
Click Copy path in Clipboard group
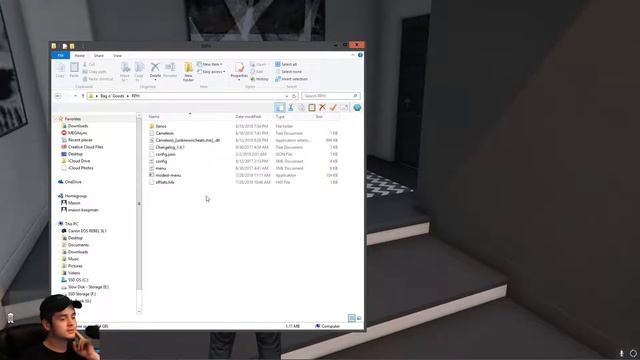(95, 71)
